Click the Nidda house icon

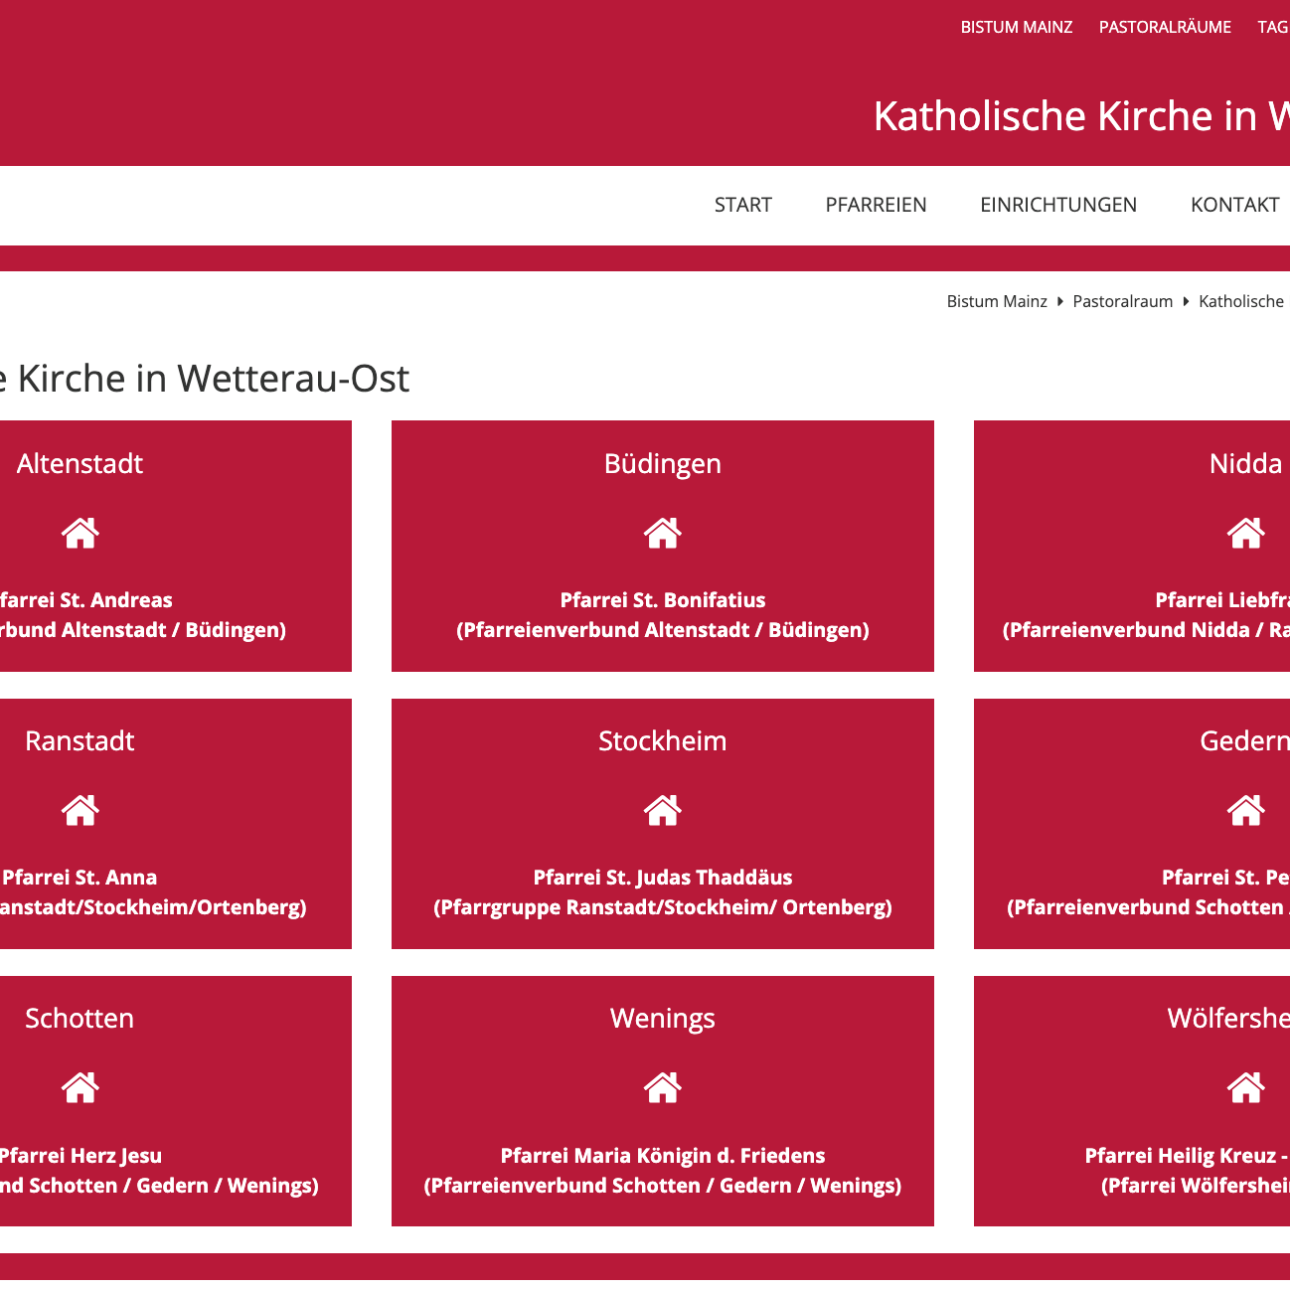click(1246, 533)
